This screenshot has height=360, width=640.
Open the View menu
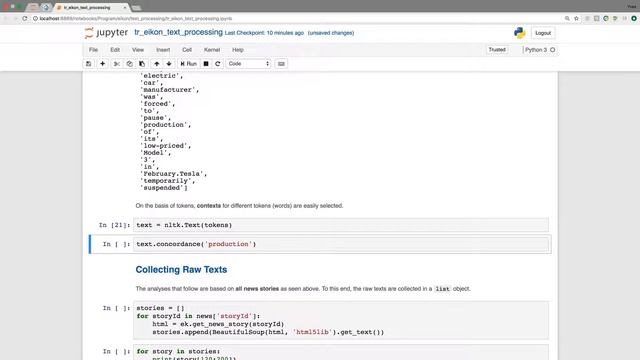[x=138, y=50]
